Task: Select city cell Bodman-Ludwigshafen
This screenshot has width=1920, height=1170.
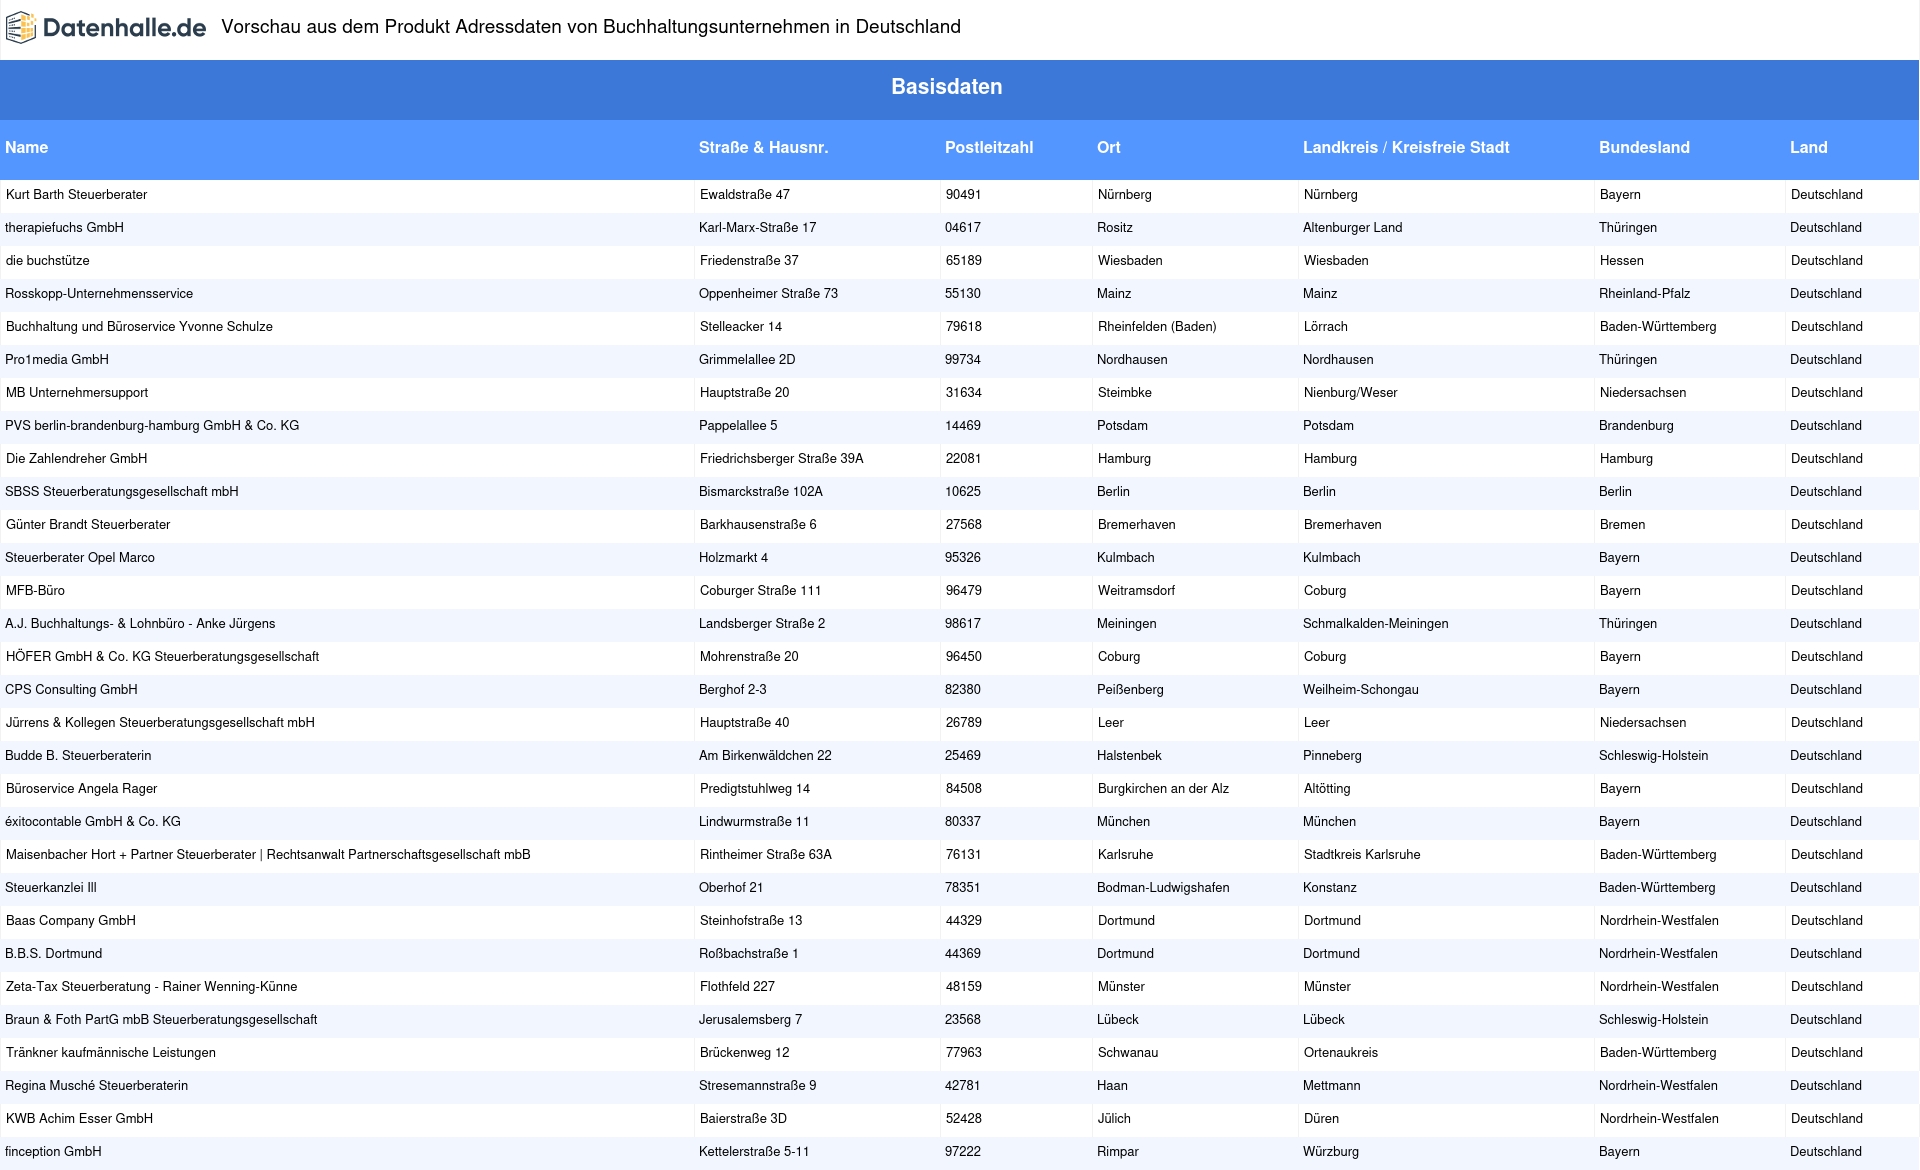Action: (1163, 887)
